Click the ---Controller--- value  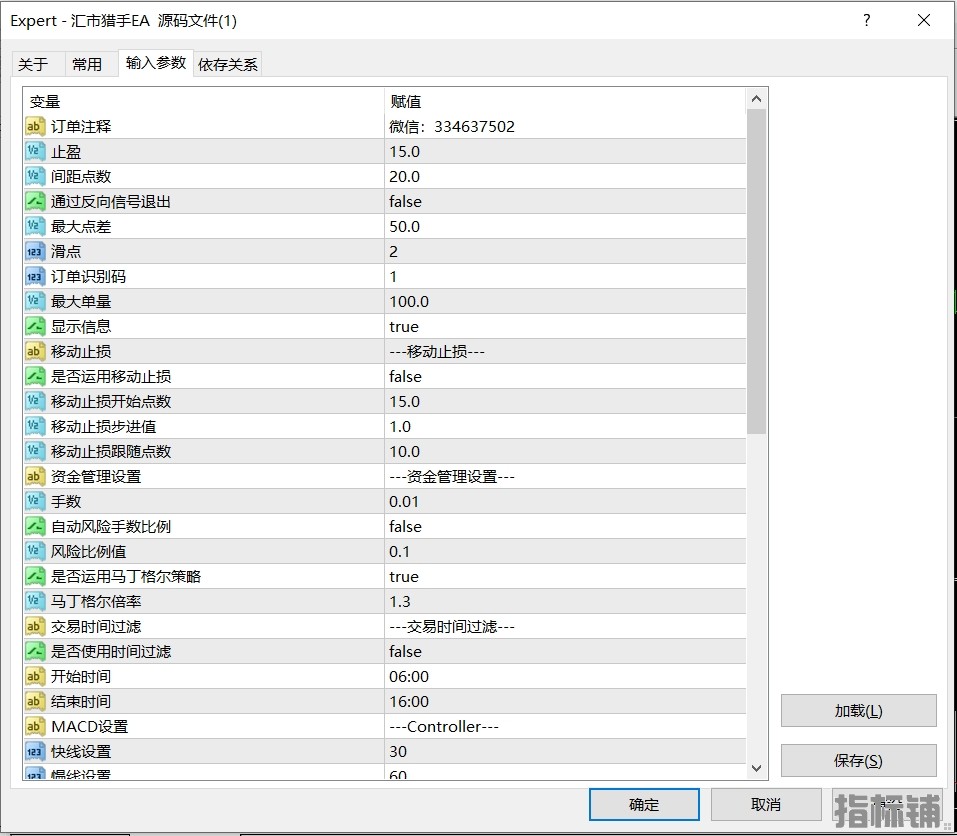[444, 727]
